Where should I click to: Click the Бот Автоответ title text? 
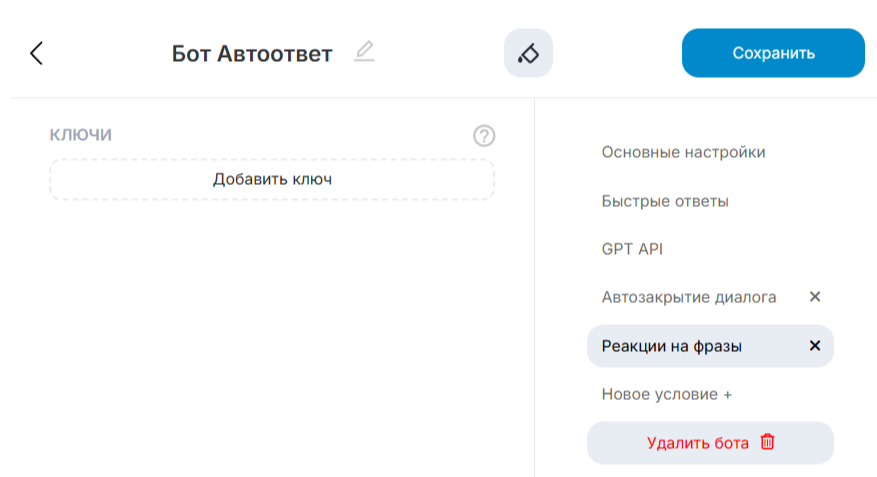click(x=251, y=54)
